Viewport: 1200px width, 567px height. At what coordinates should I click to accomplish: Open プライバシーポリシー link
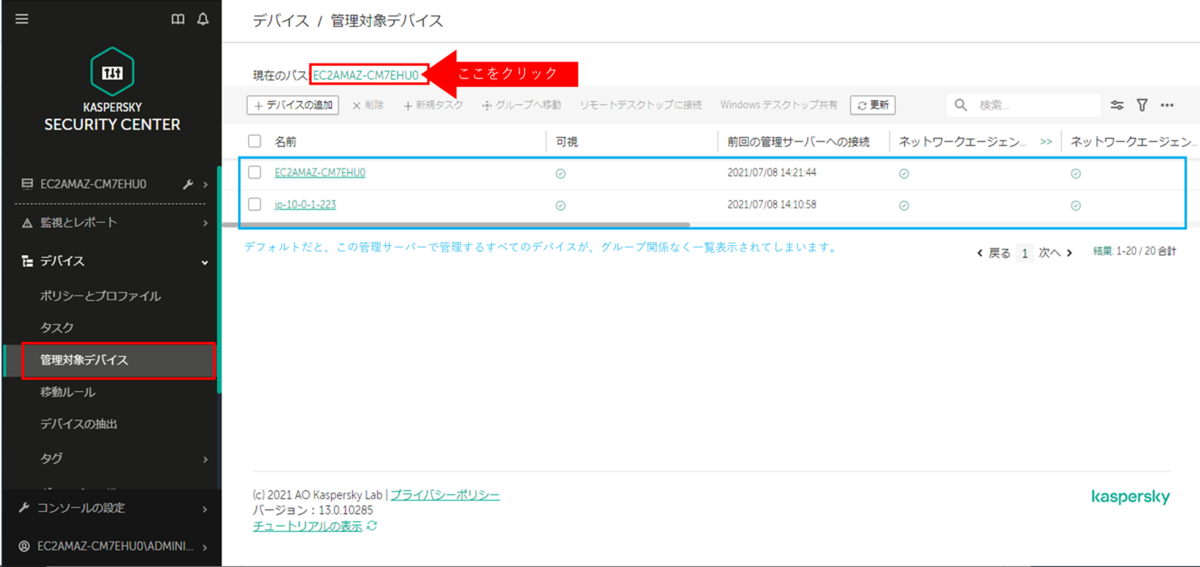[445, 495]
